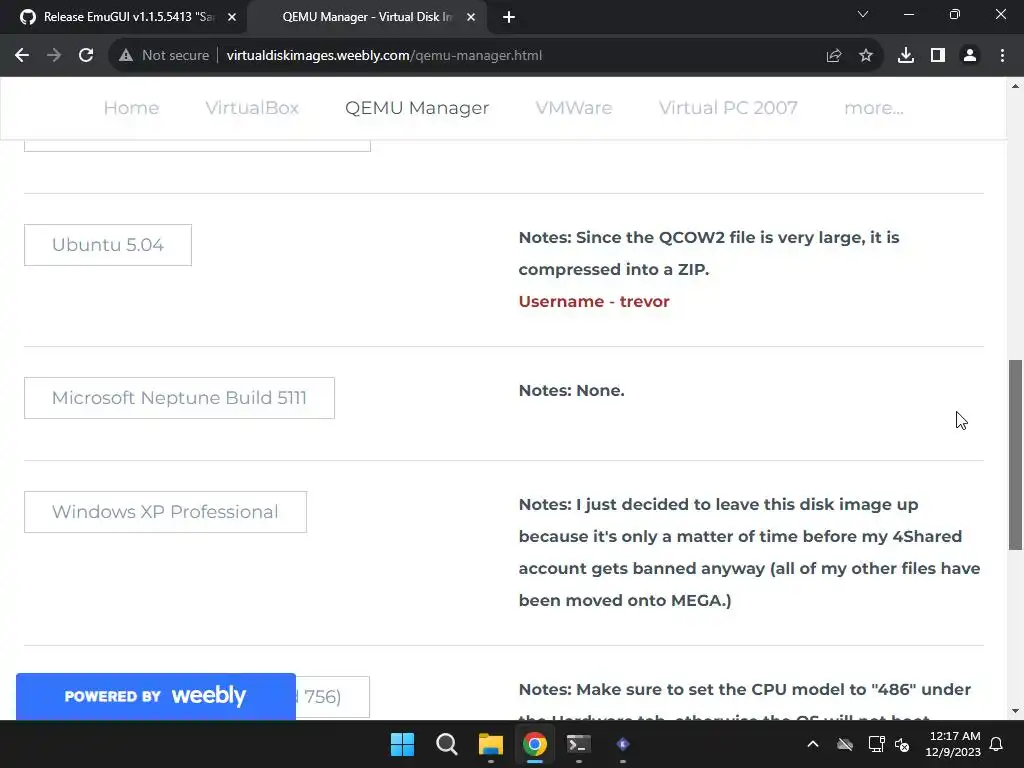Image resolution: width=1024 pixels, height=768 pixels.
Task: Download the Ubuntu 5.04 image
Action: click(x=108, y=245)
